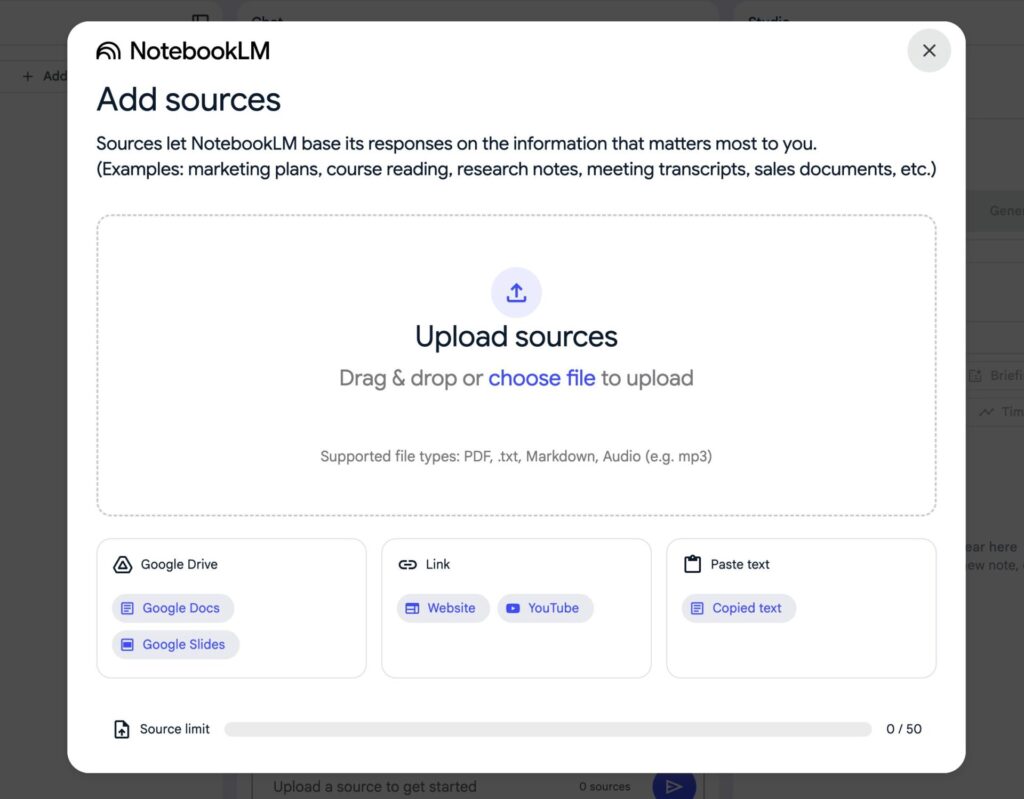Viewport: 1024px width, 799px height.
Task: Open the choose file link to upload
Action: 542,378
